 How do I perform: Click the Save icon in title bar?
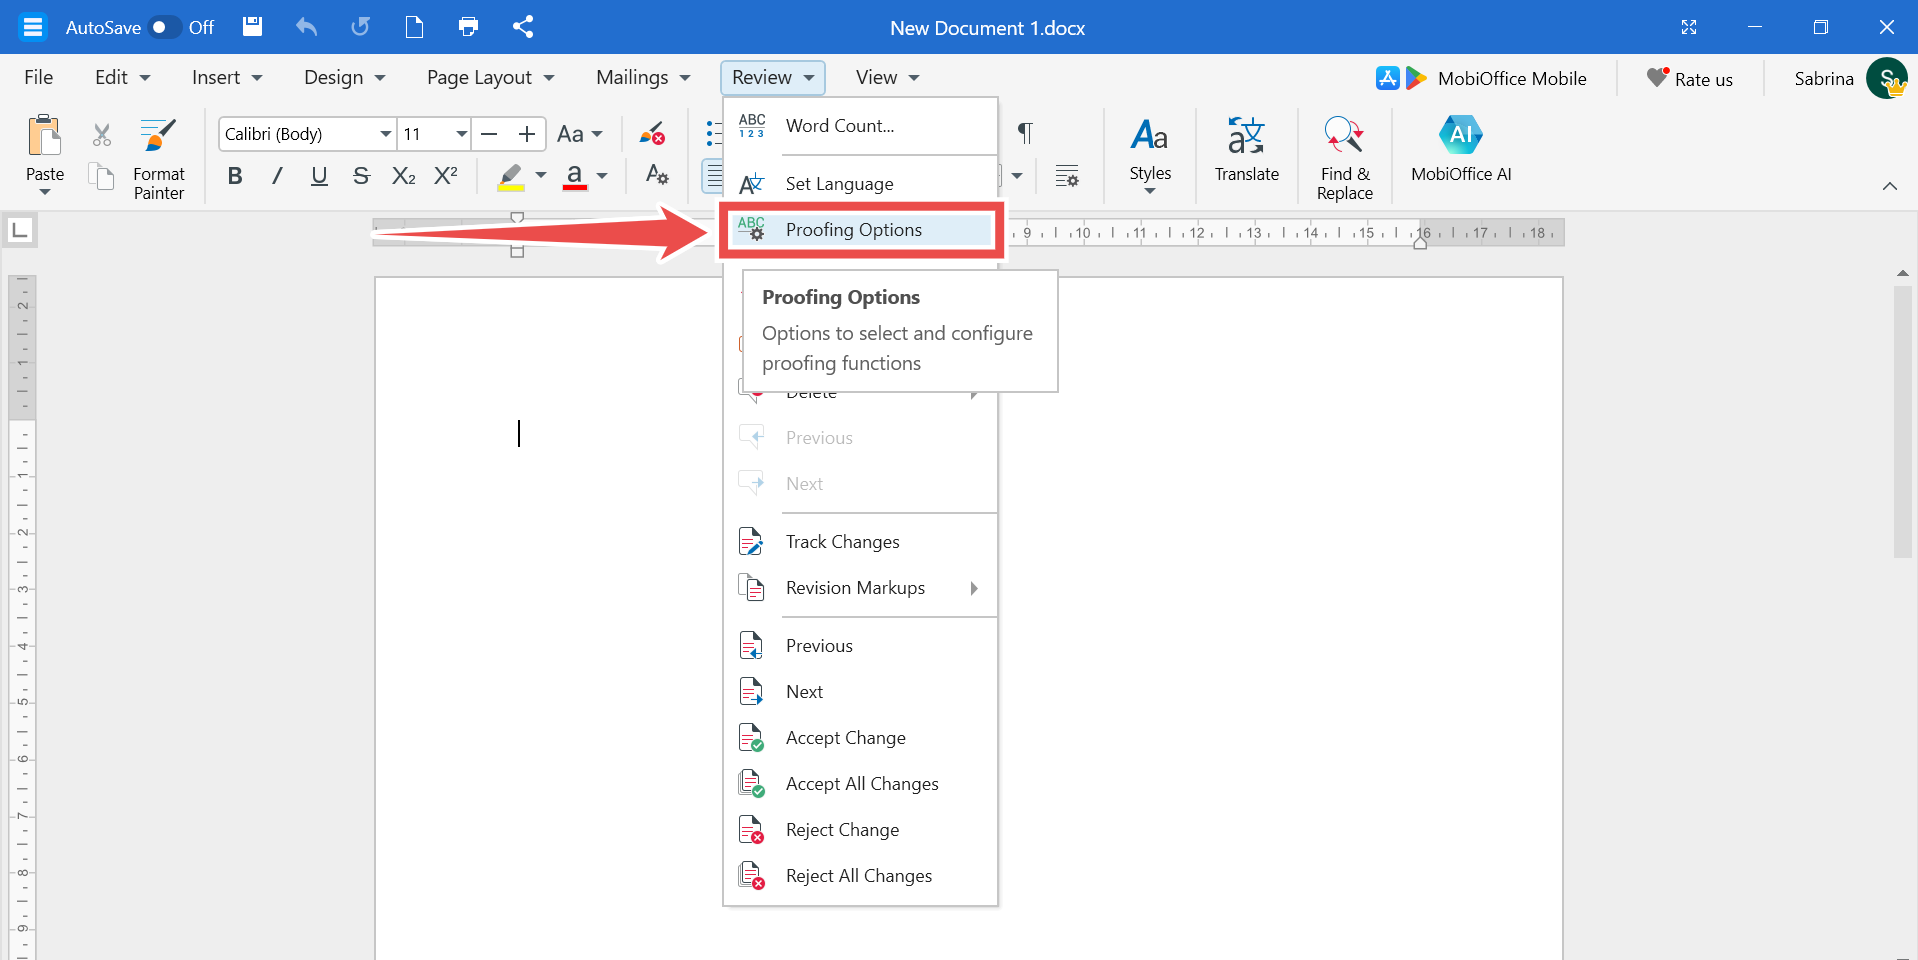pos(252,27)
